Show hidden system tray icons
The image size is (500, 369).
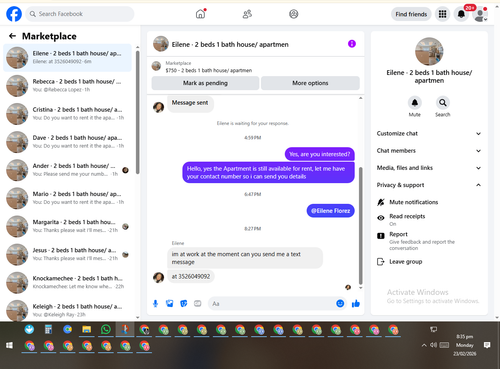click(424, 345)
